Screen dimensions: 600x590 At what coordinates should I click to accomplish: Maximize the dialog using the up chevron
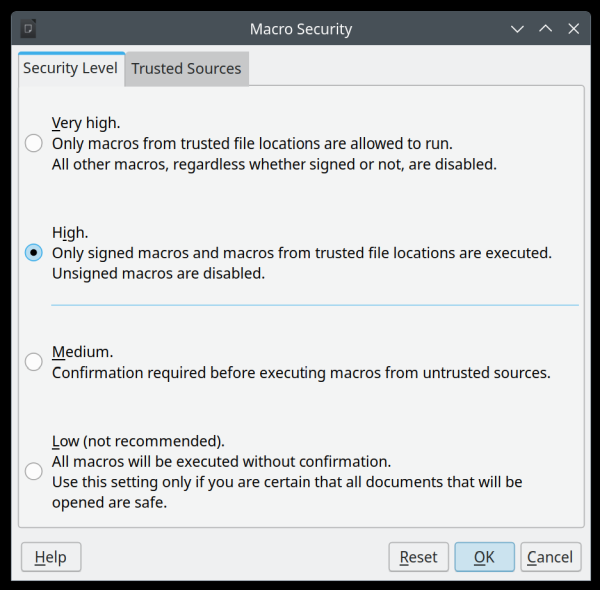[546, 29]
